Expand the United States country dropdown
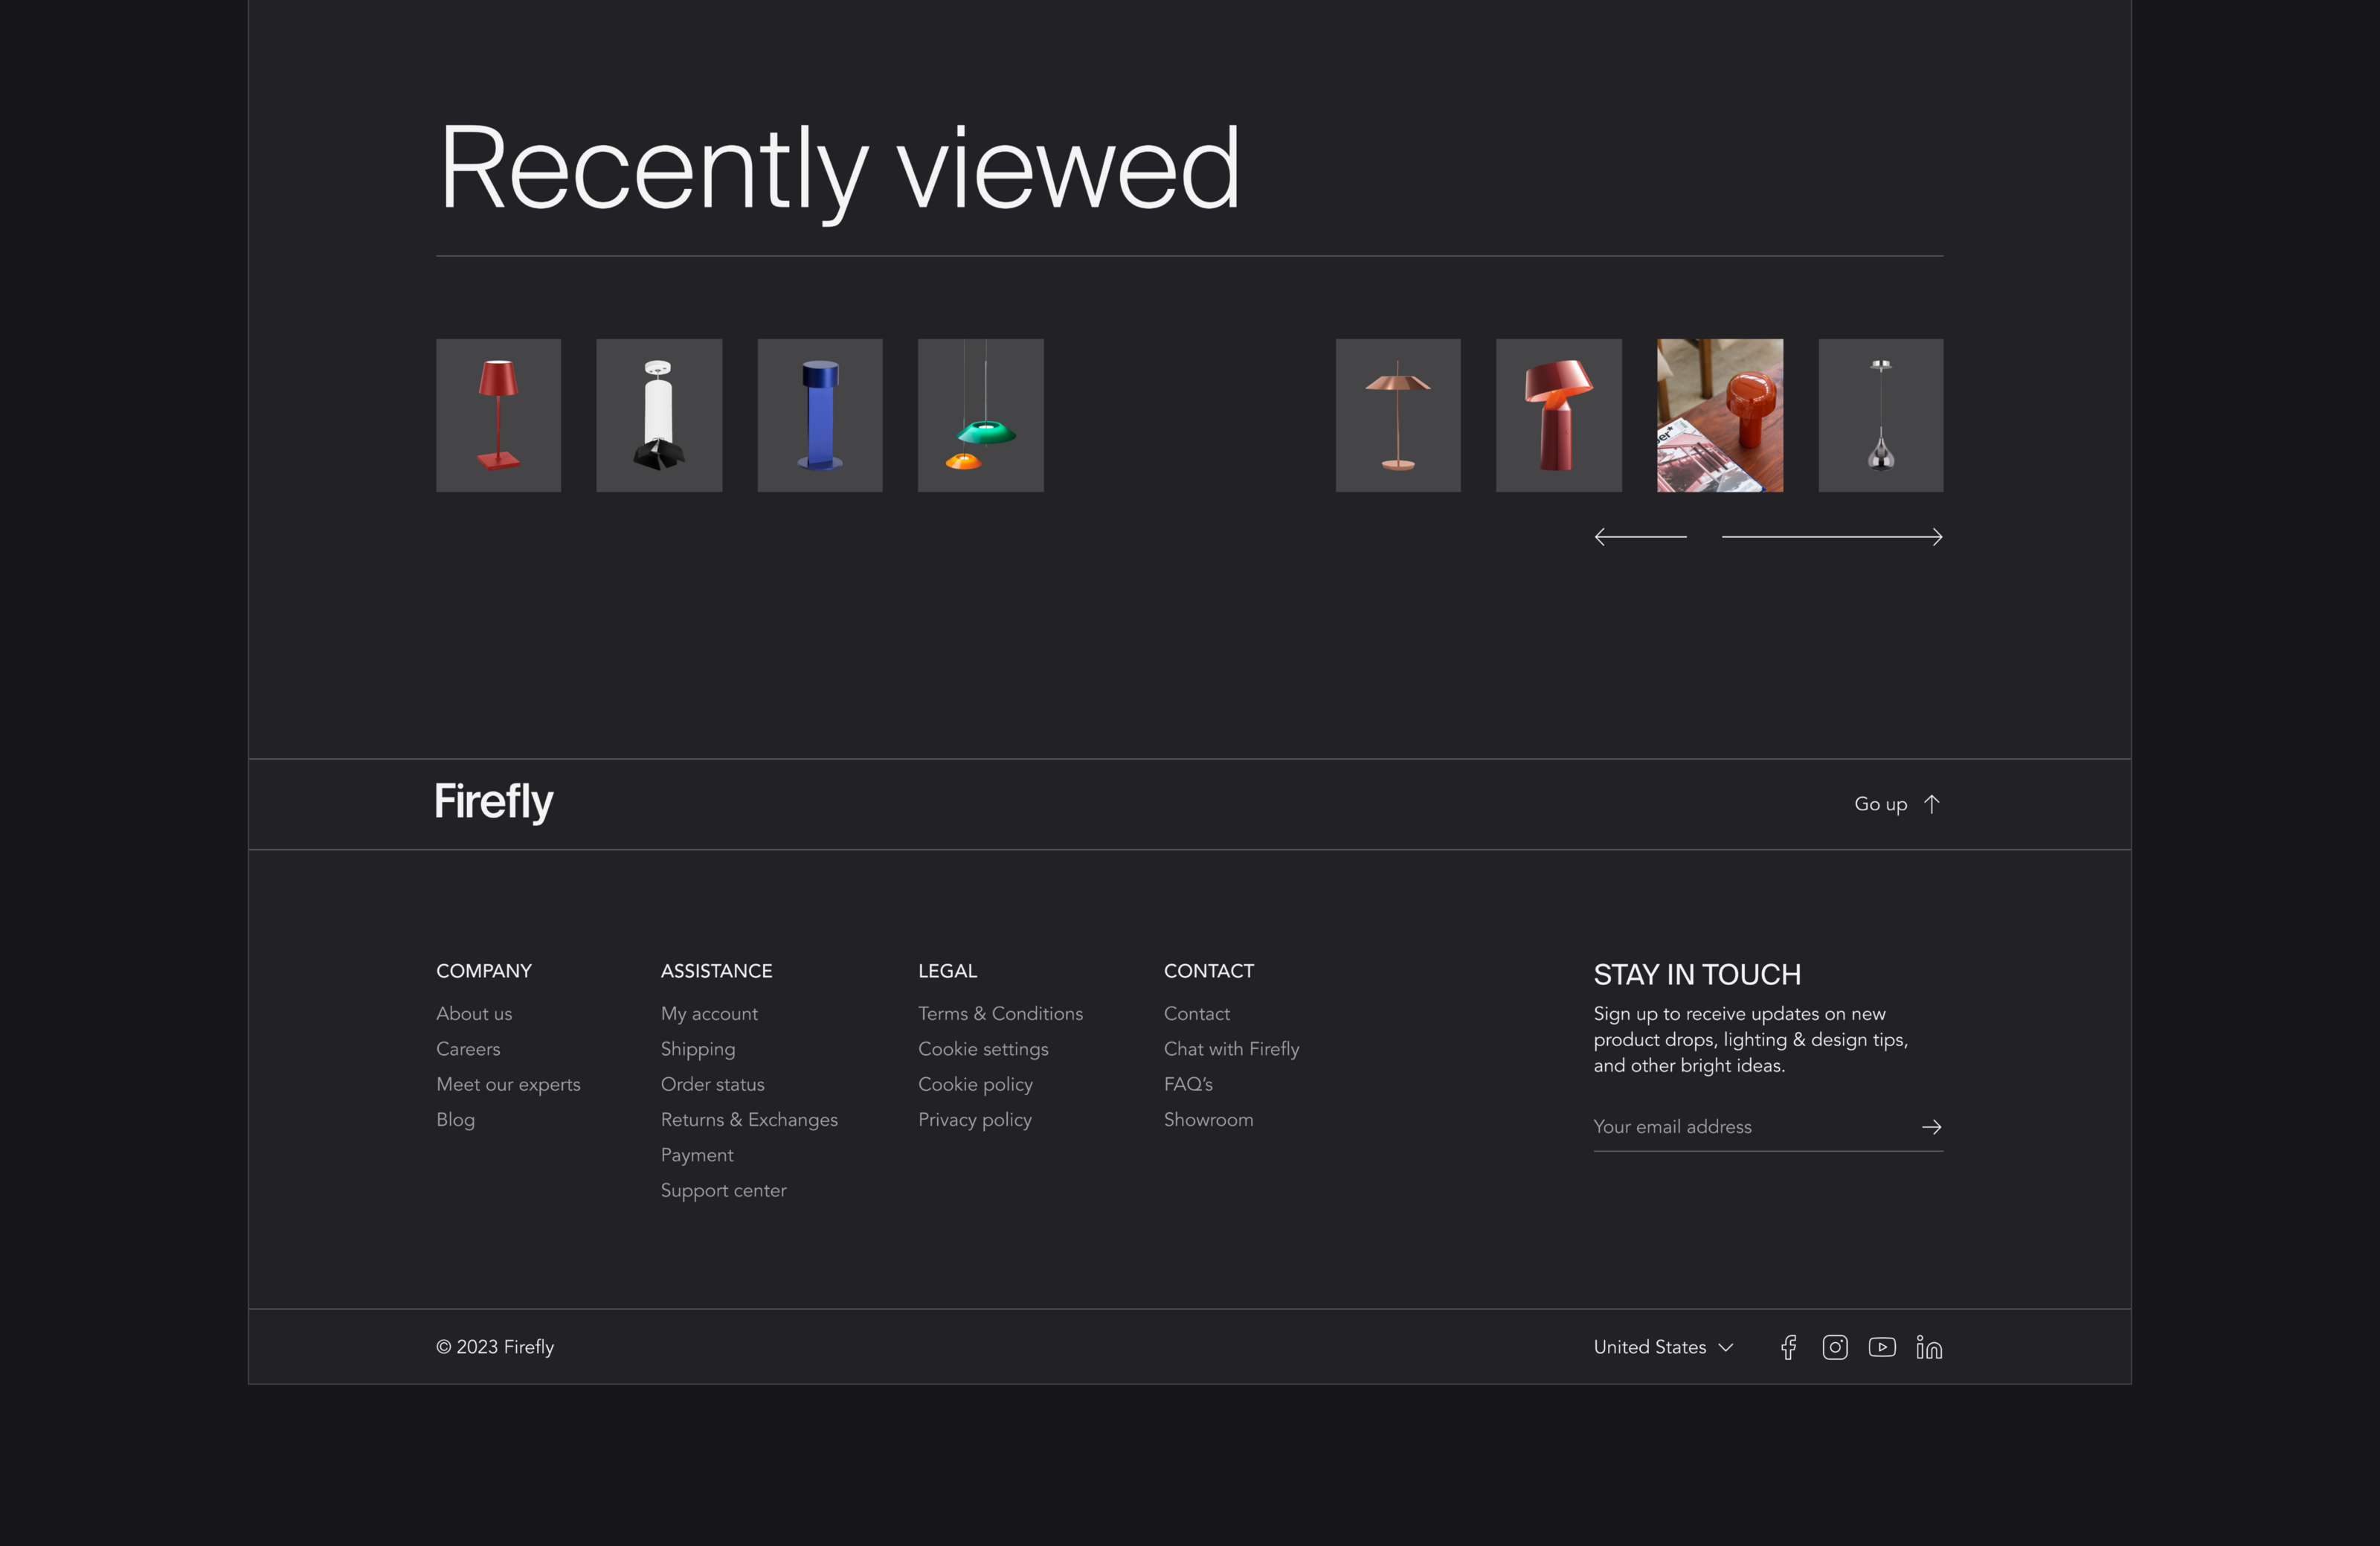2380x1546 pixels. [1662, 1347]
